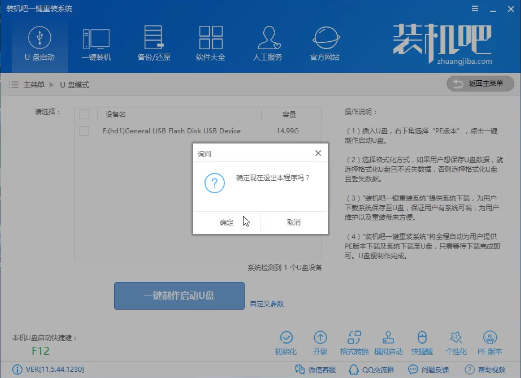
Task: Open the hamburger menu in the title bar
Action: click(475, 9)
